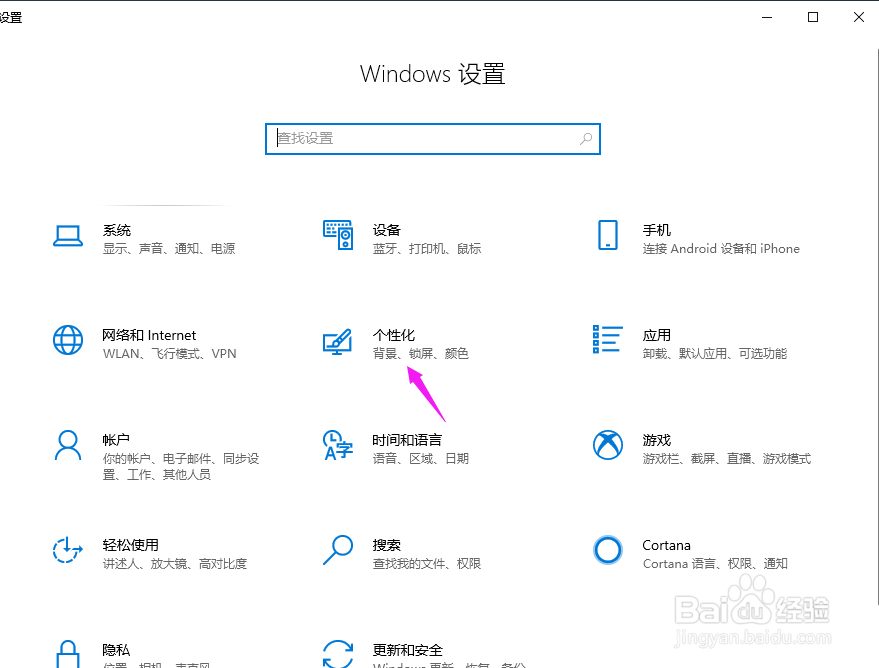879x668 pixels.
Task: Click 'WLAN、飞行模式、VPN' description
Action: (x=170, y=354)
